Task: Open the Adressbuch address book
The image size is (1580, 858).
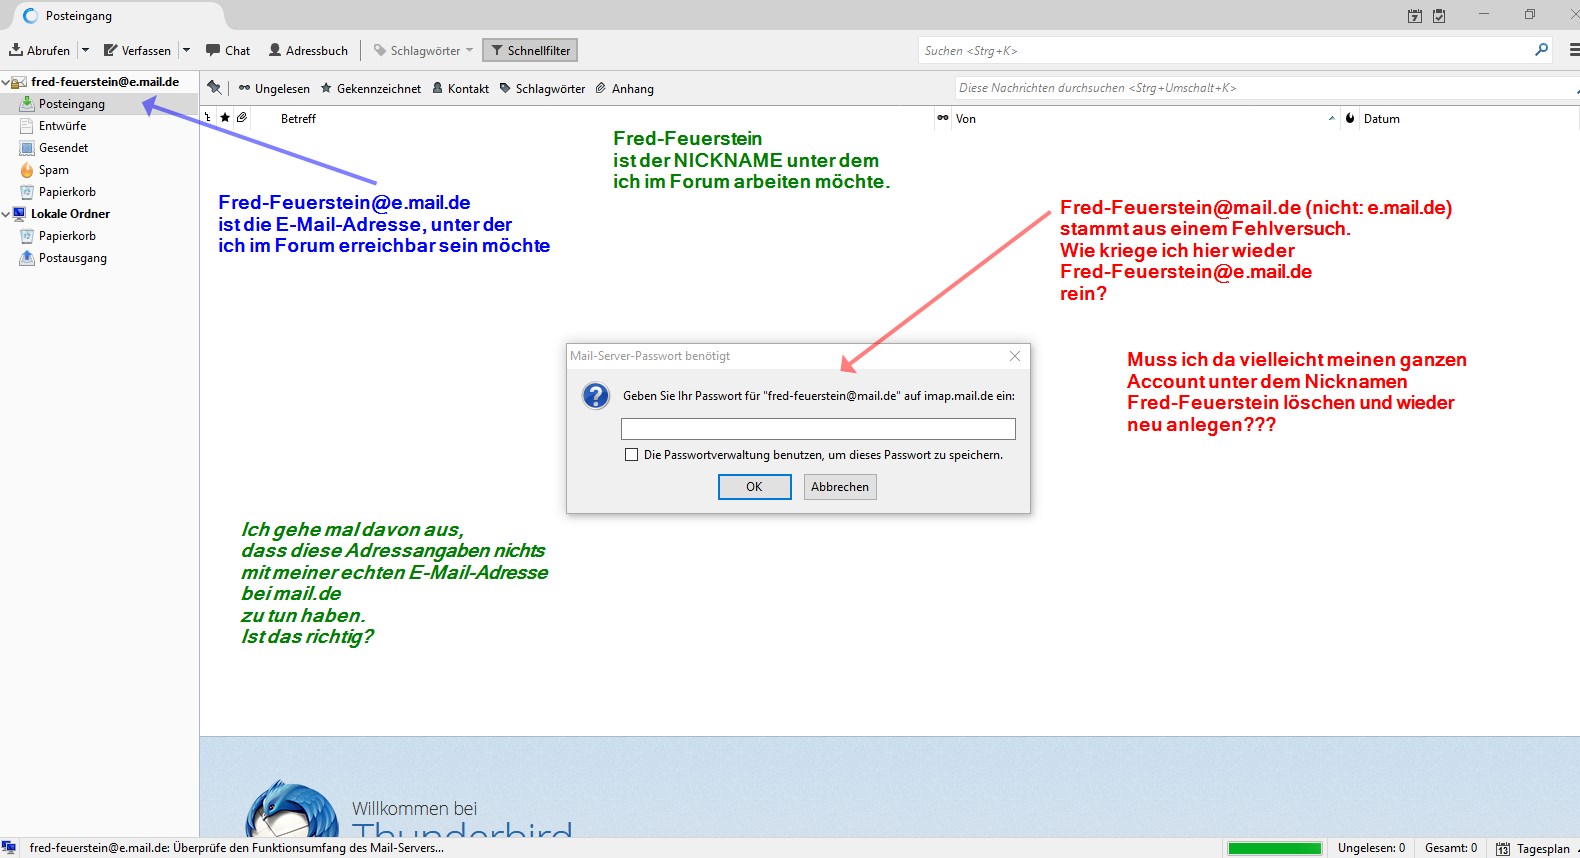Action: click(x=308, y=50)
